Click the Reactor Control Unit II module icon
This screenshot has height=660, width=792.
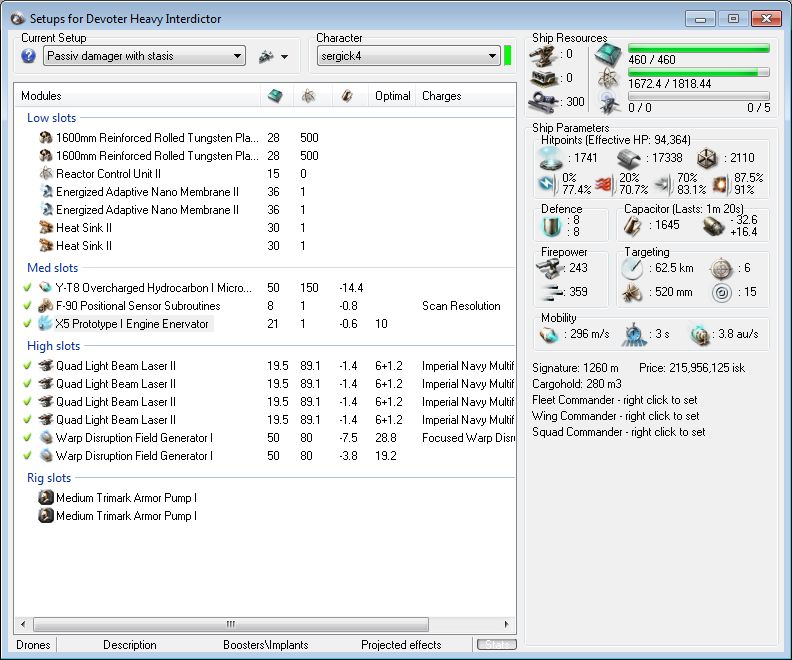pos(46,174)
